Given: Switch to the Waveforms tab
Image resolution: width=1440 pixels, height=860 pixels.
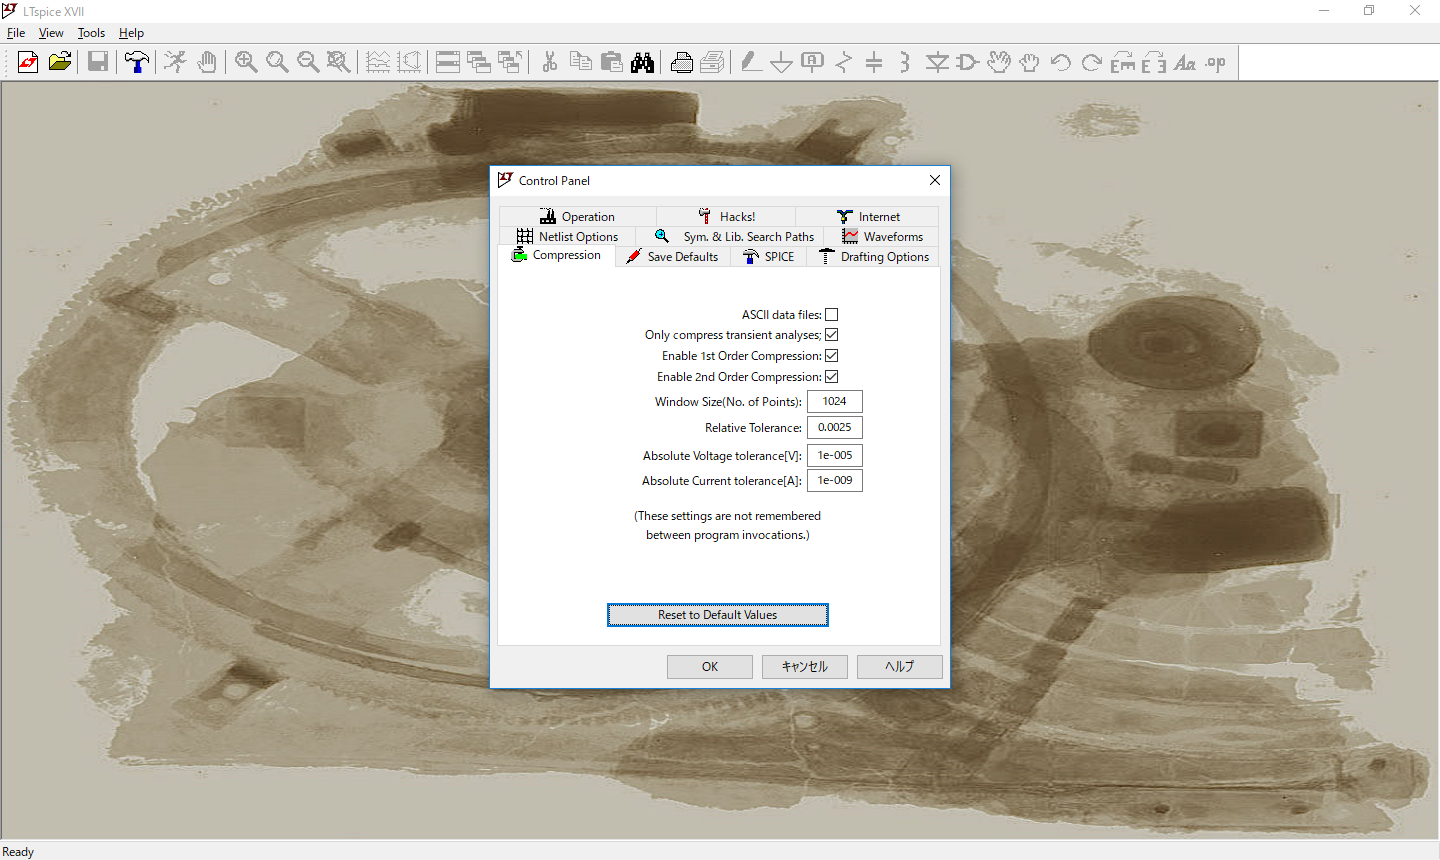Looking at the screenshot, I should tap(882, 237).
